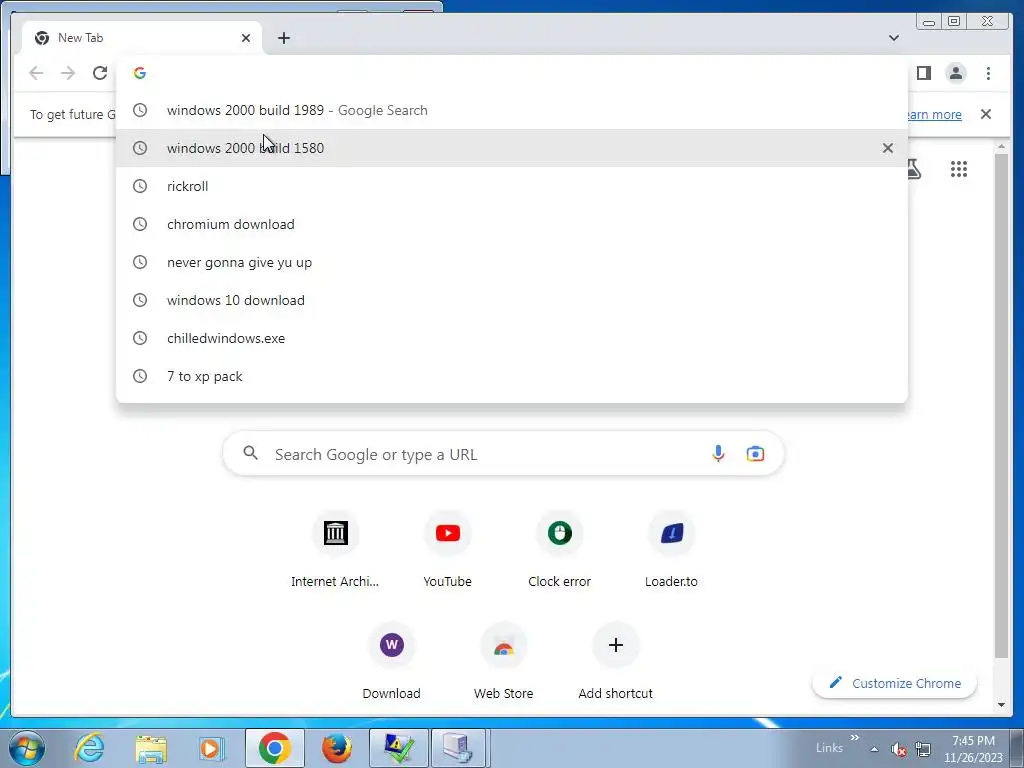Open the YouTube shortcut

(x=447, y=549)
